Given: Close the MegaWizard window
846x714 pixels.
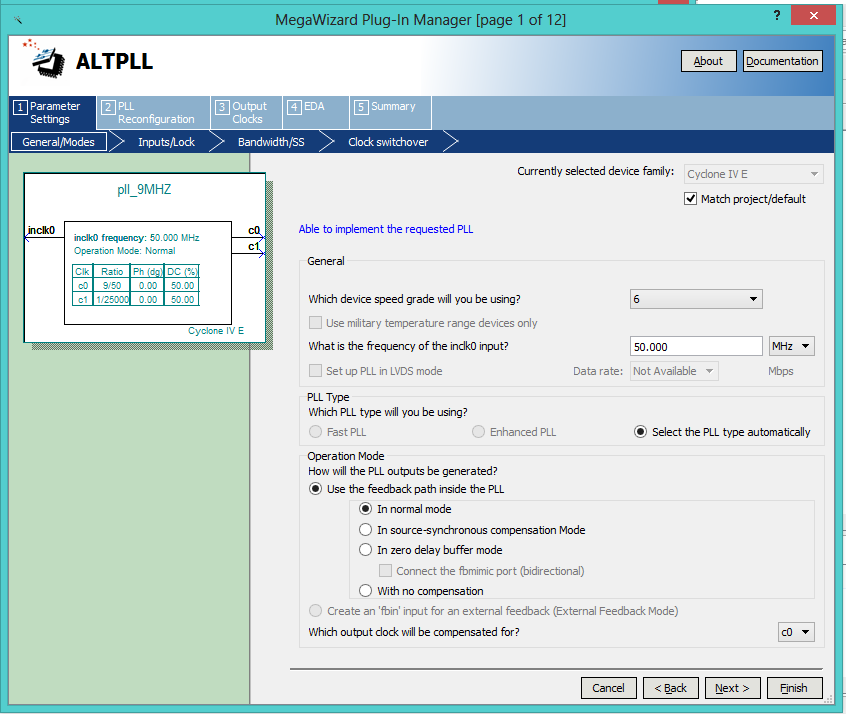Looking at the screenshot, I should coord(813,15).
